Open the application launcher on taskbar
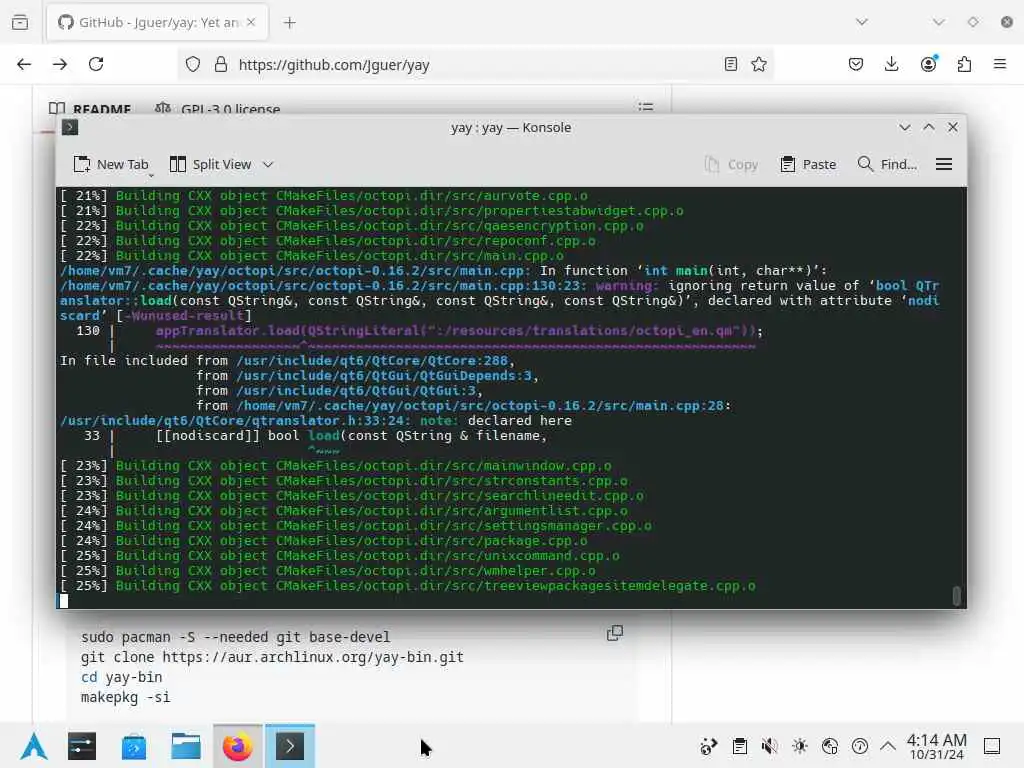This screenshot has width=1024, height=768. pos(34,746)
